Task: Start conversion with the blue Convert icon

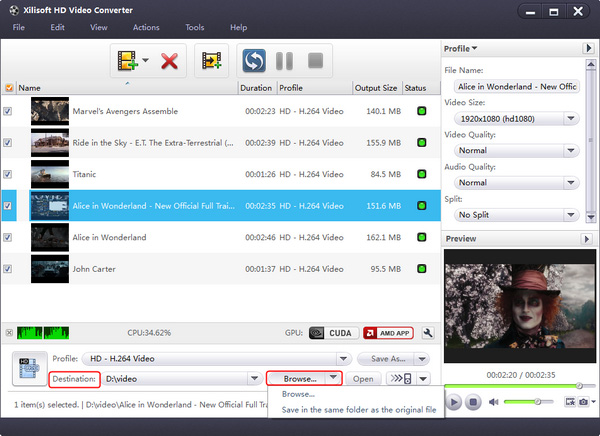Action: (254, 62)
